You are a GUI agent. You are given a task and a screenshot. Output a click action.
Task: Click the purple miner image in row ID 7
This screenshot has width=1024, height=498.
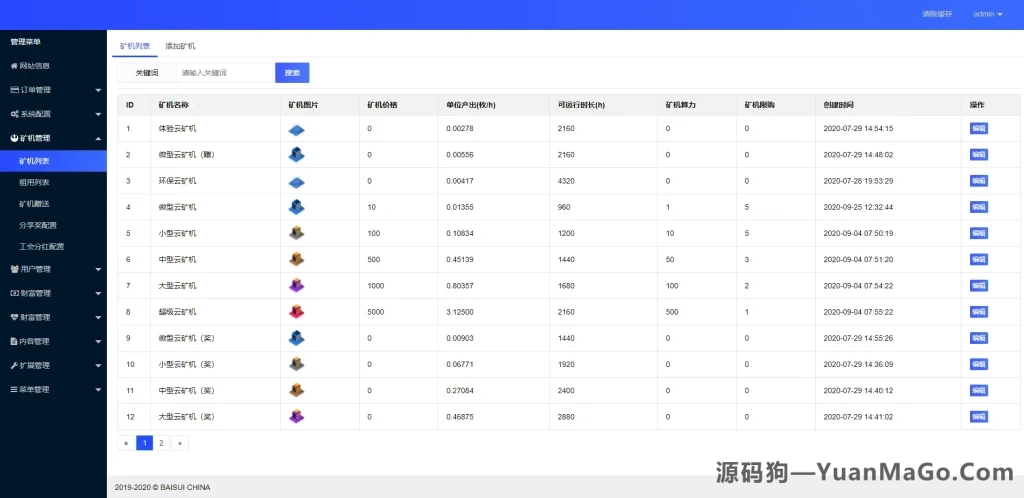pyautogui.click(x=296, y=285)
